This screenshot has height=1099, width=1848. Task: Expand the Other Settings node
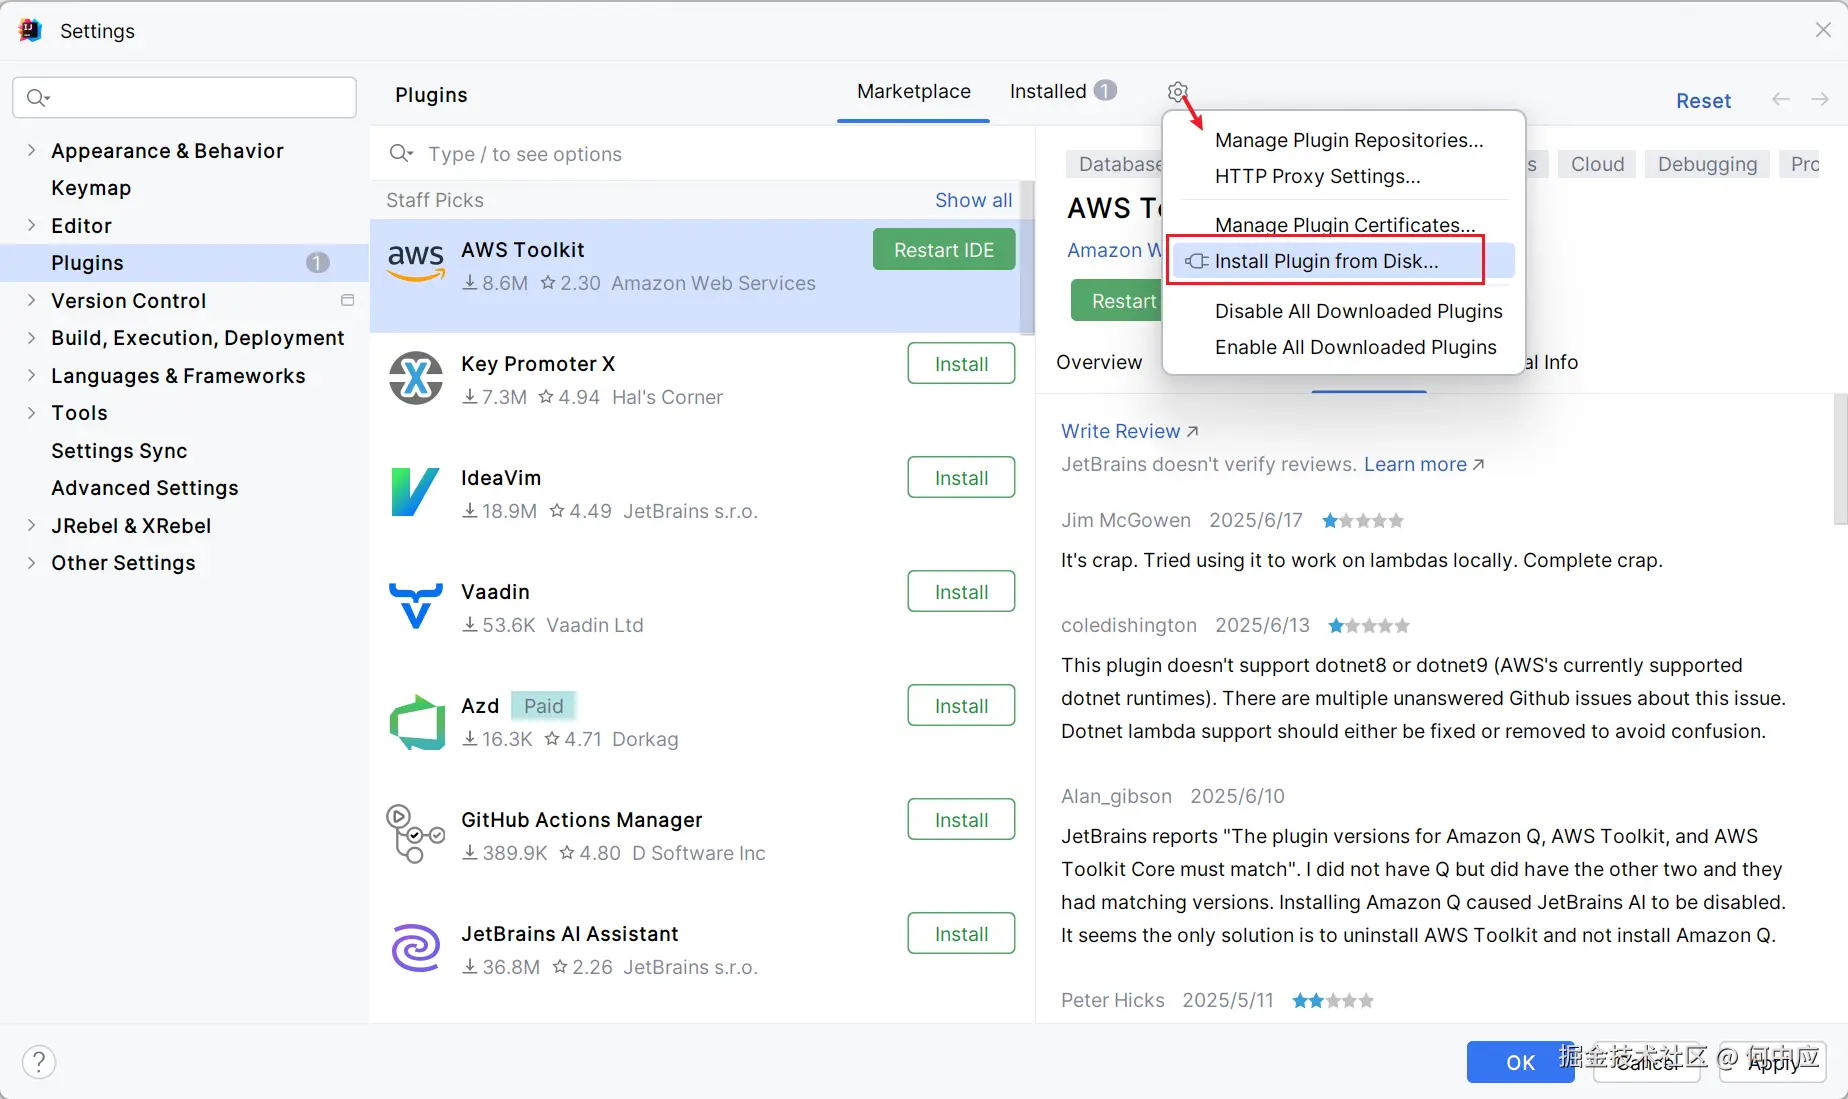(31, 562)
